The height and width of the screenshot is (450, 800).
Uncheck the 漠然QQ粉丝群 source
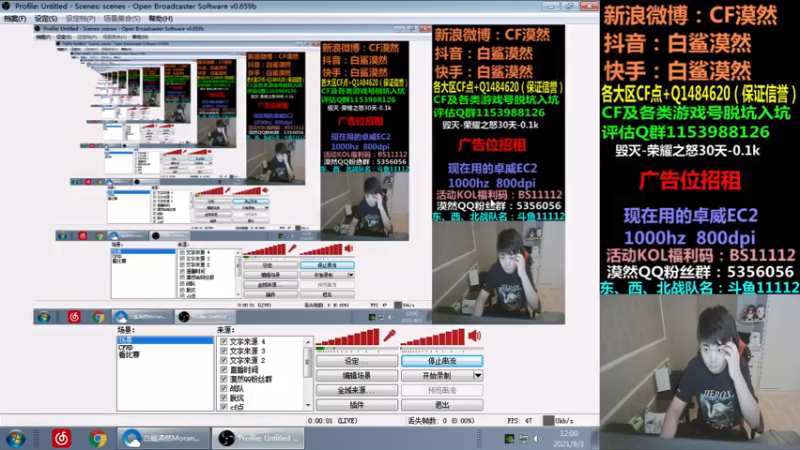pyautogui.click(x=223, y=379)
